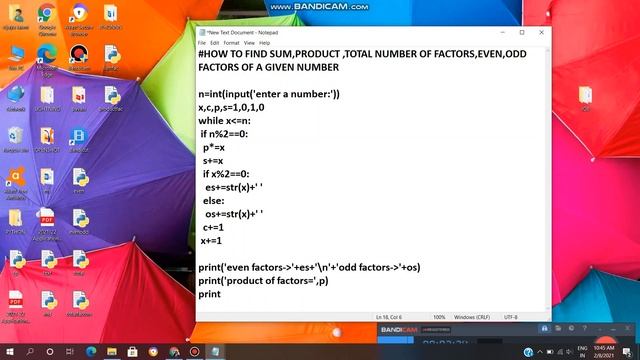Open the folder icon in the Bandicam bar
This screenshot has width=640, height=360.
[558, 328]
